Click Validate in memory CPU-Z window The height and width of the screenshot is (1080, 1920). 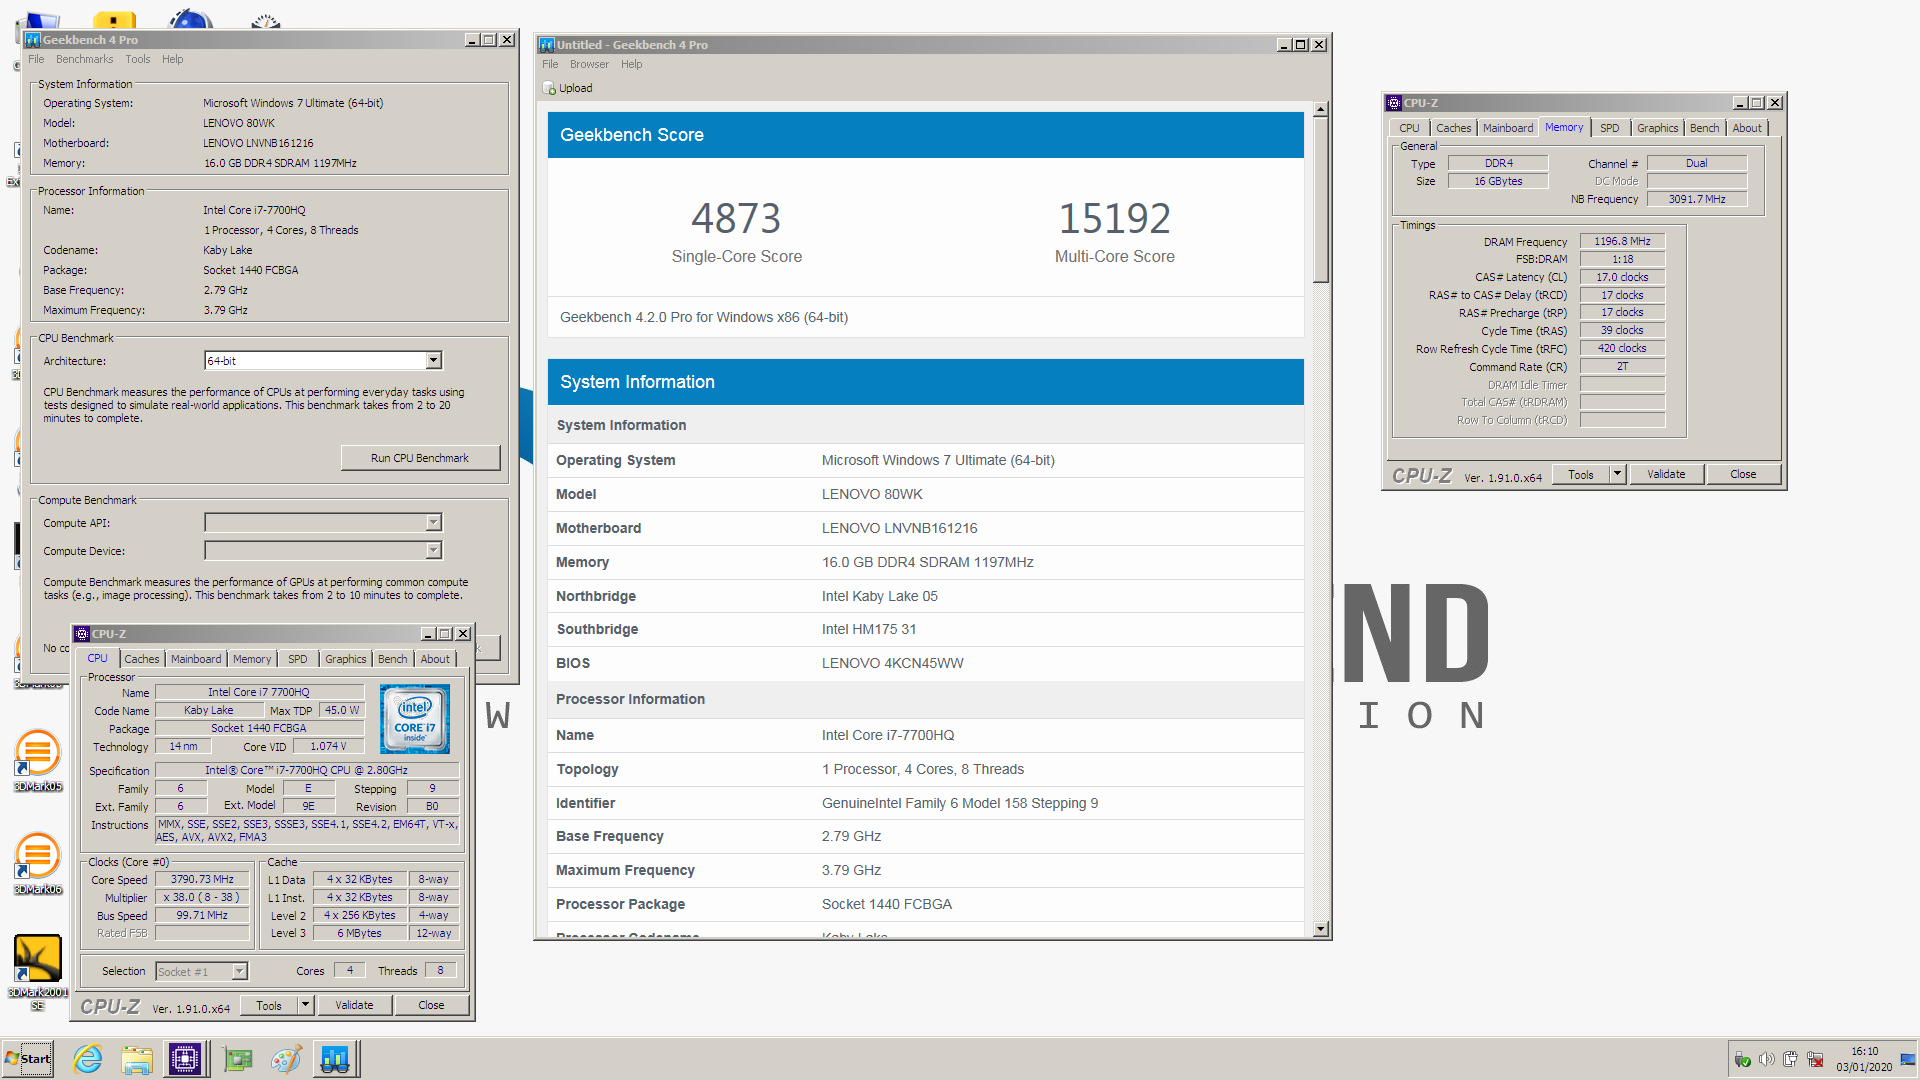[x=1666, y=474]
